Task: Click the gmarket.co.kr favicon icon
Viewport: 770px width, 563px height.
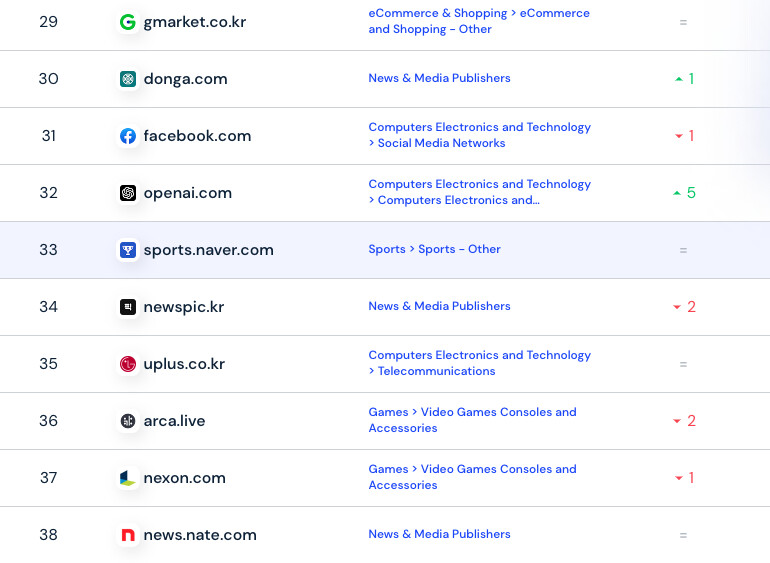Action: (x=128, y=22)
